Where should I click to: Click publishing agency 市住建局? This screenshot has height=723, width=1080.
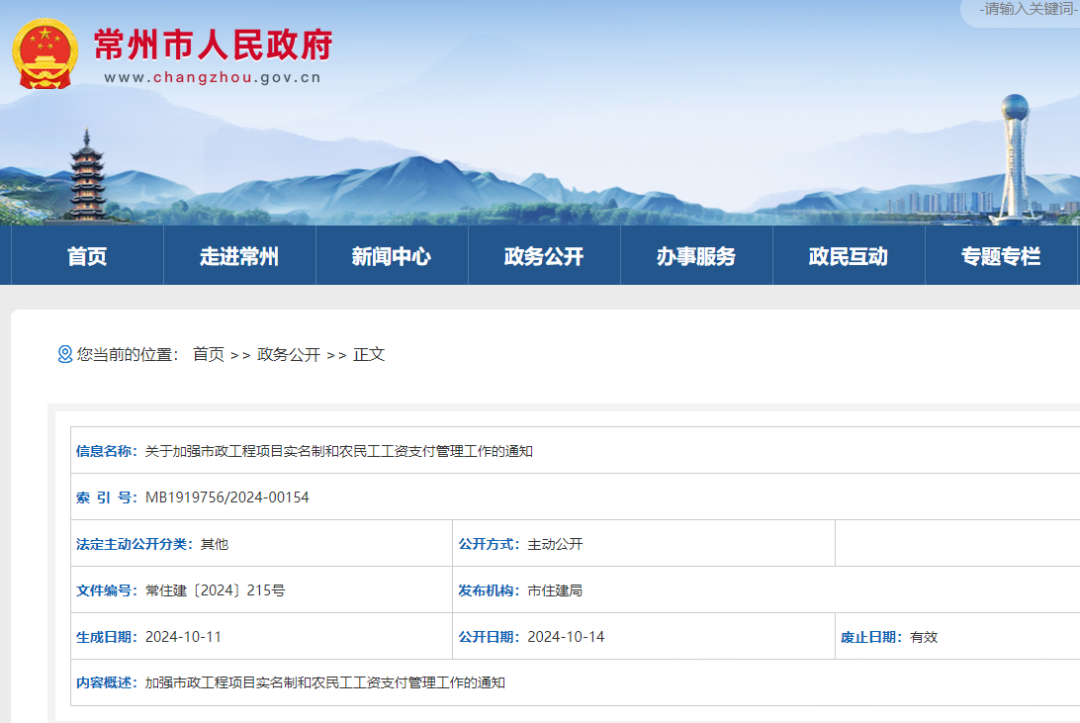tap(555, 590)
